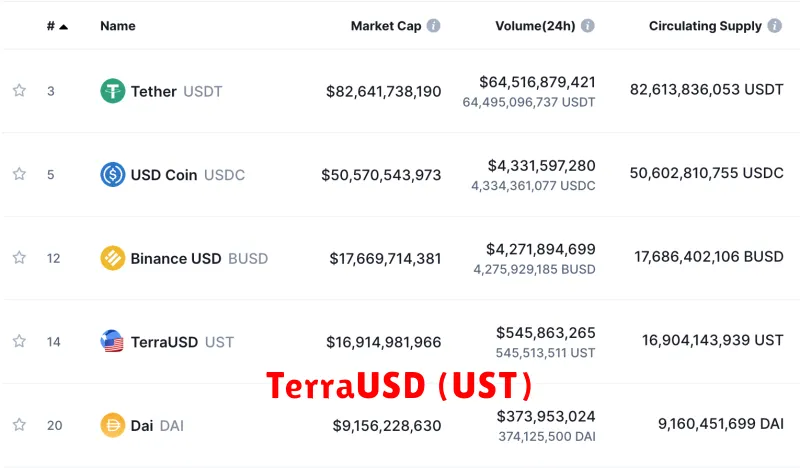Toggle the watchlist star for USD Coin

pos(19,174)
